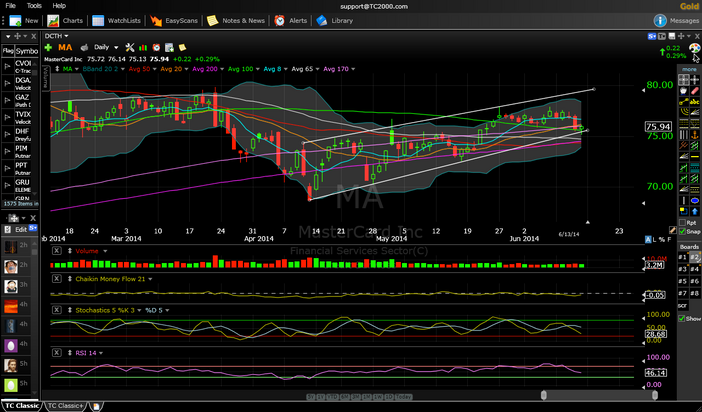
Task: Toggle the A arithmetic scale button
Action: 648,240
